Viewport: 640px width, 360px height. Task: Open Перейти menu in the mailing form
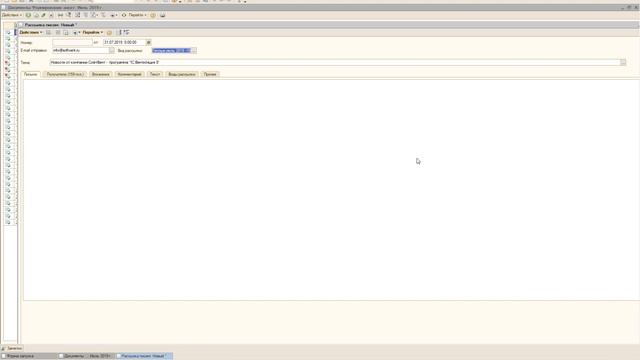tap(93, 32)
